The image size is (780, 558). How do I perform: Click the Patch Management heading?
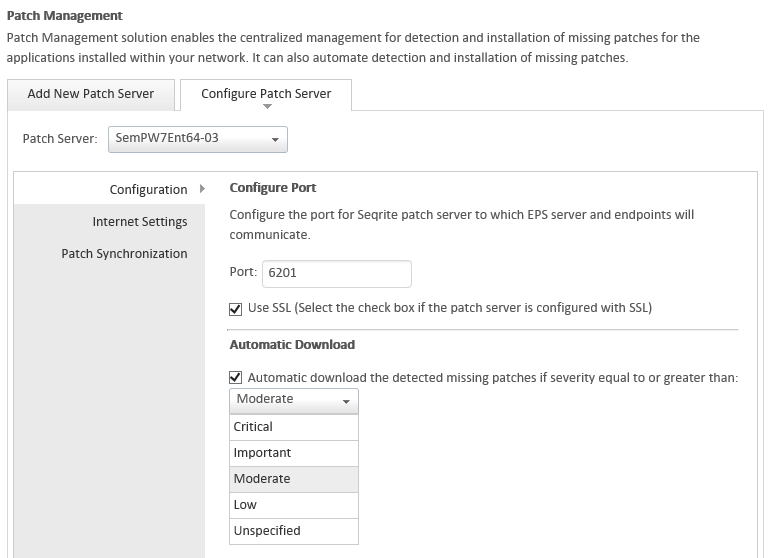pyautogui.click(x=65, y=16)
